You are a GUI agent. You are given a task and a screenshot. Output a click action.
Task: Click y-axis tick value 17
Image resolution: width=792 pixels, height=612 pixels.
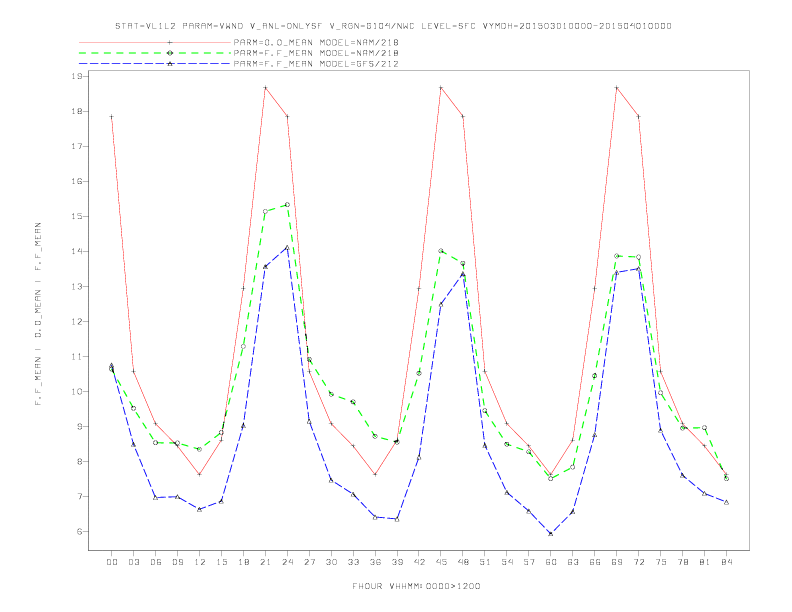pos(77,146)
